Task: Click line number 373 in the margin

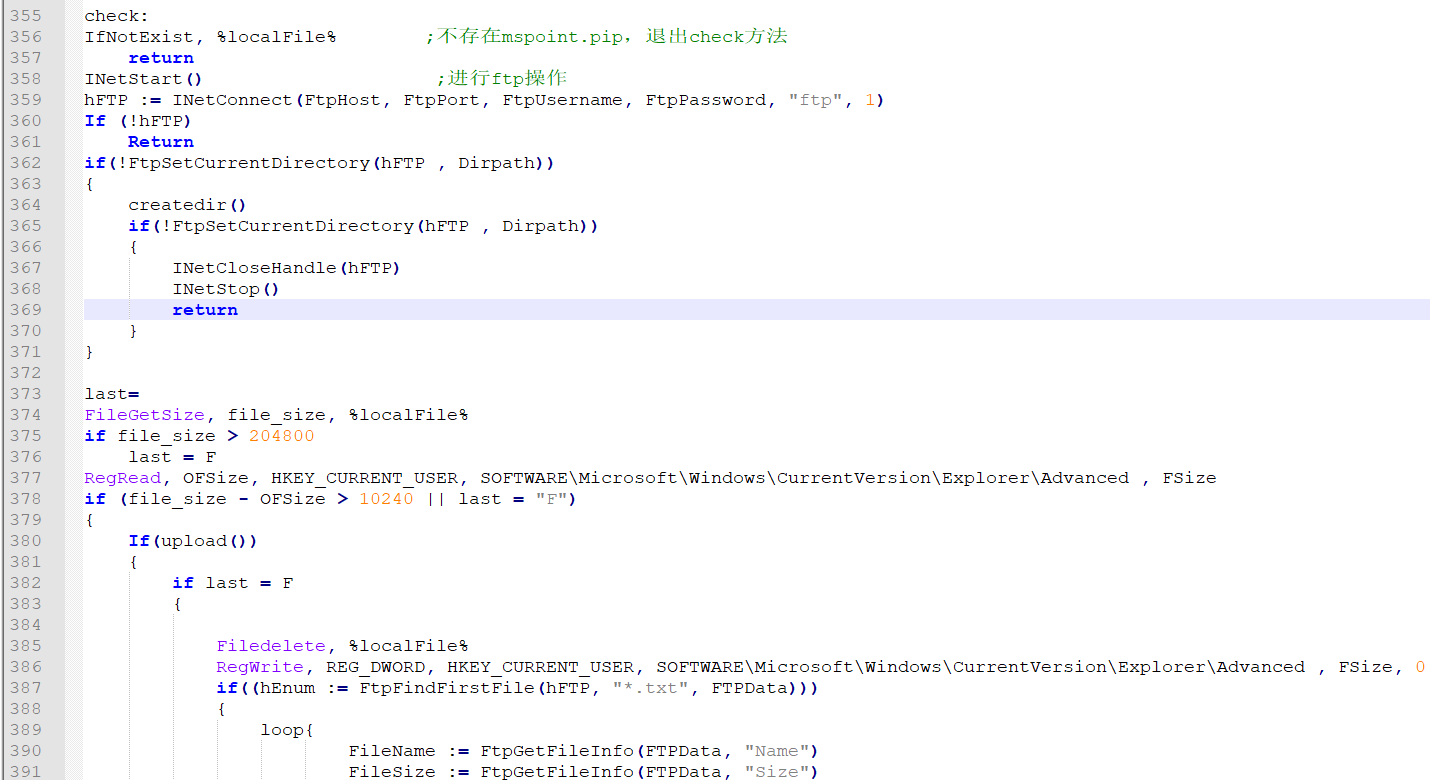Action: [x=26, y=394]
